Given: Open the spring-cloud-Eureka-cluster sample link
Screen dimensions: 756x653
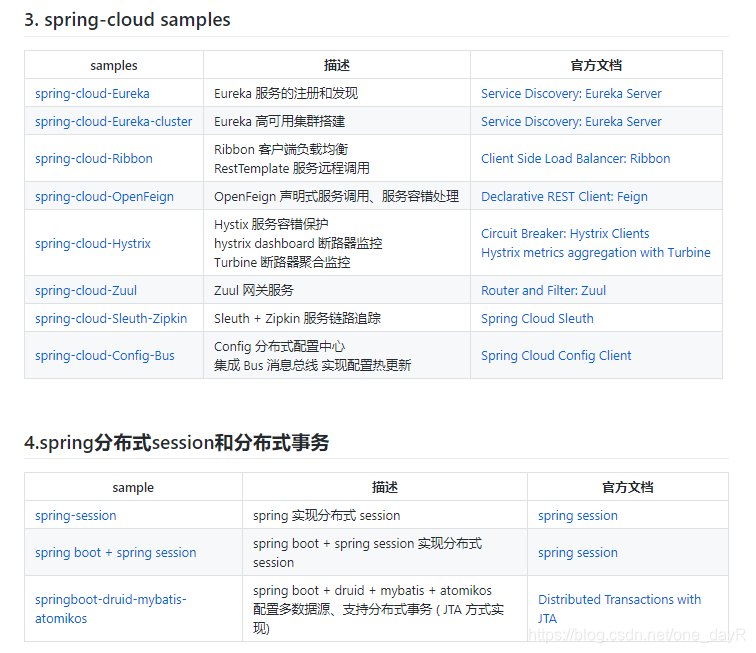Looking at the screenshot, I should [113, 122].
